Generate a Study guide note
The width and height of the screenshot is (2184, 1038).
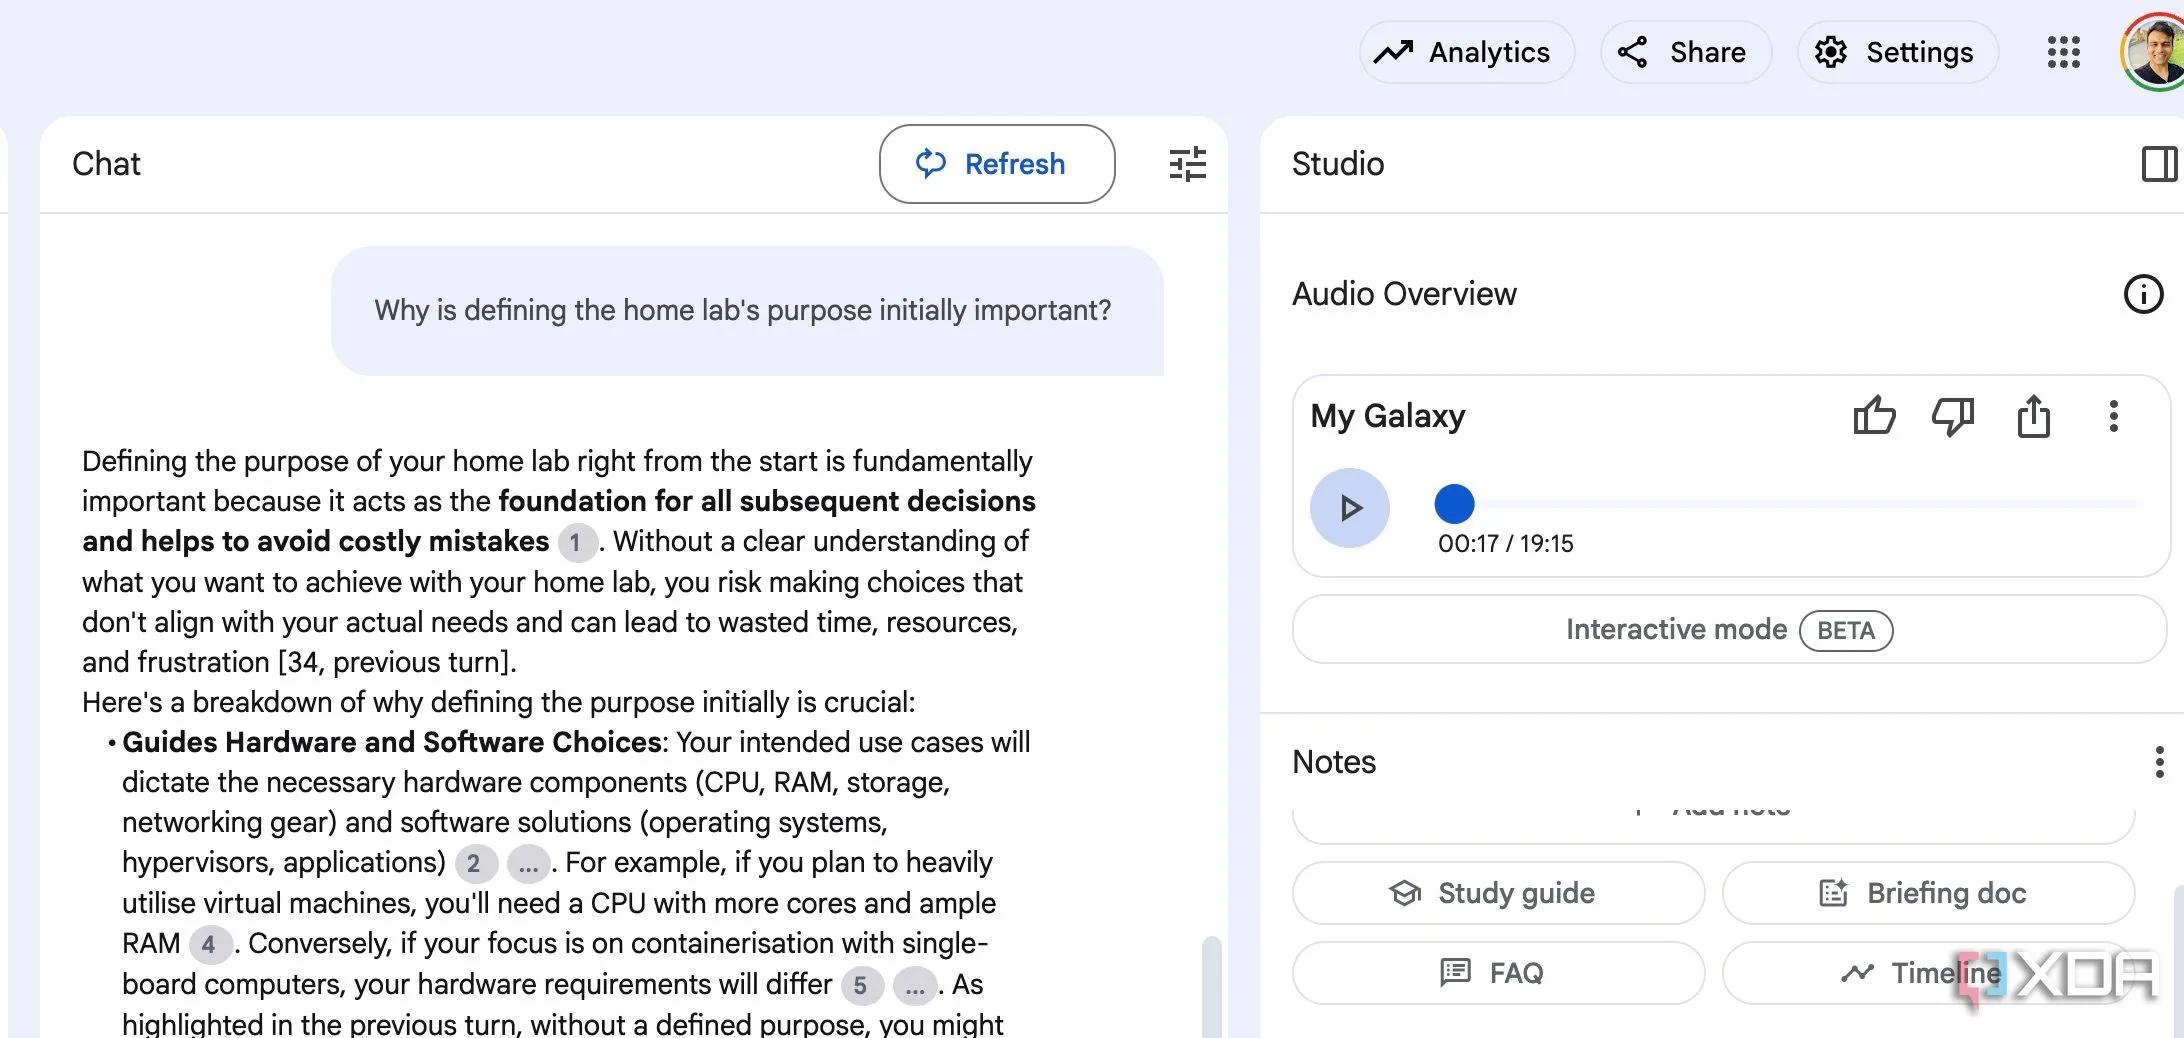pos(1497,893)
